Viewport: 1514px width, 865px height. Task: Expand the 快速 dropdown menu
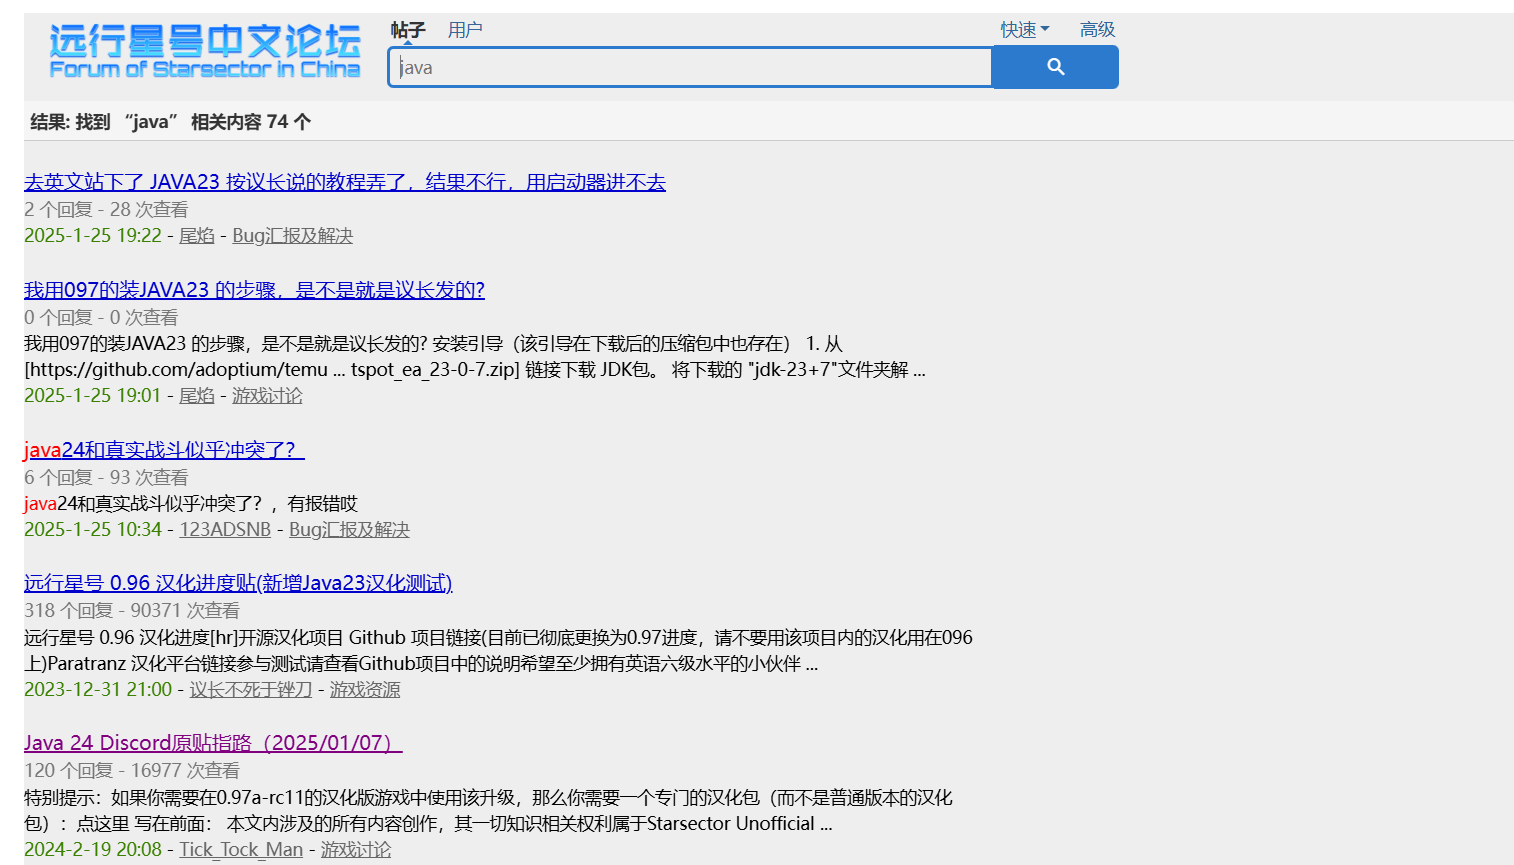pos(1024,30)
